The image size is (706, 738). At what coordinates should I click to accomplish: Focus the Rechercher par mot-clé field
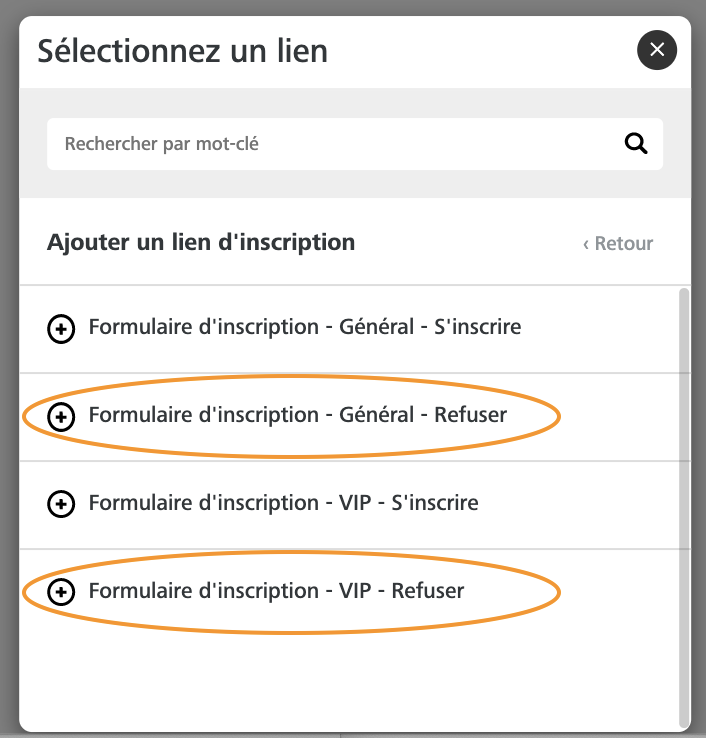(x=355, y=144)
